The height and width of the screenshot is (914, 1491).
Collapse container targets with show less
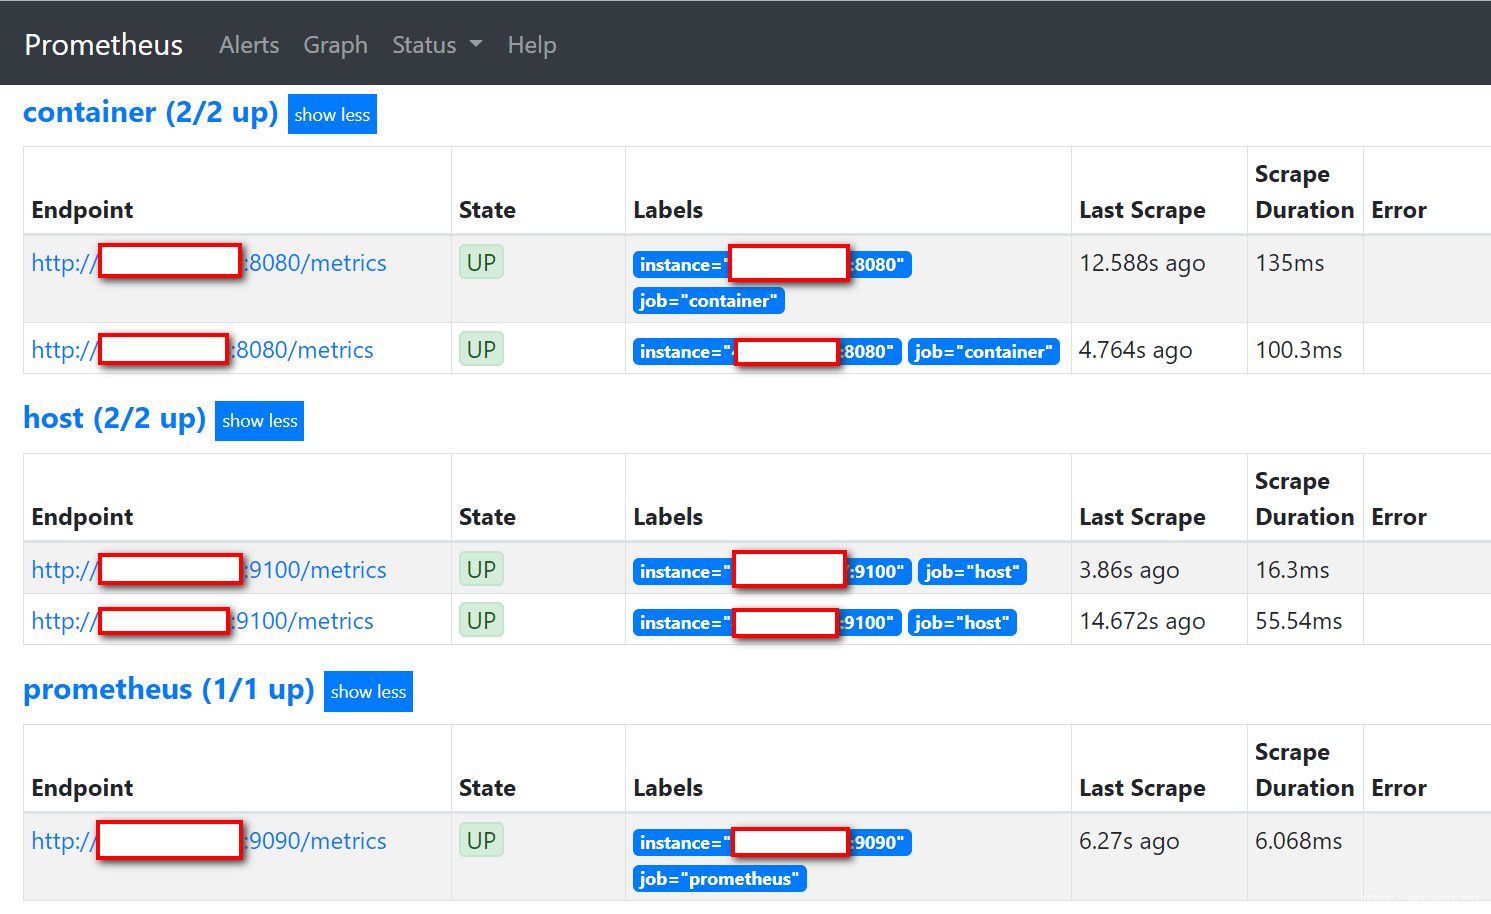[332, 114]
